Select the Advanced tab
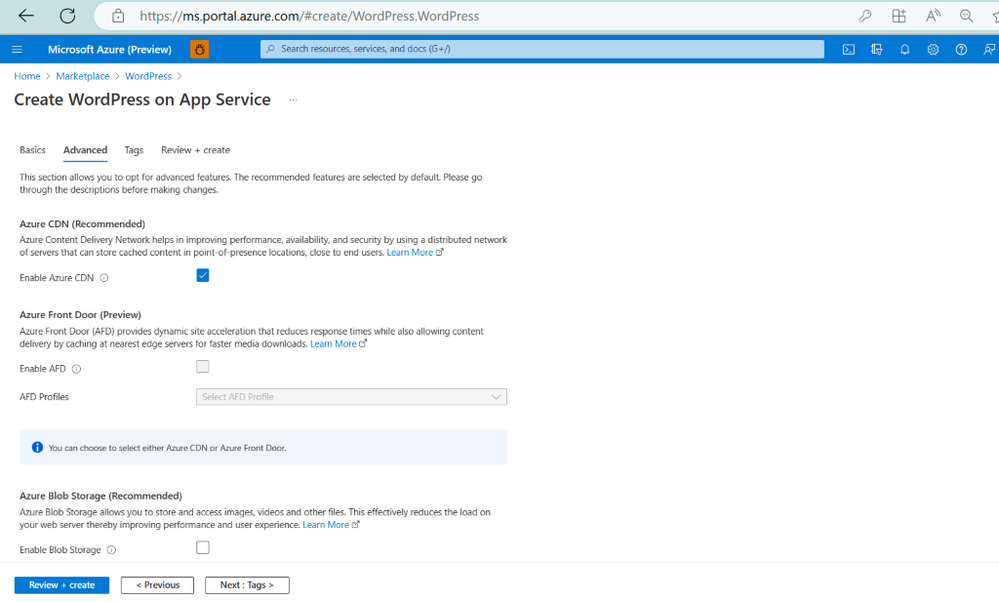Image resolution: width=999 pixels, height=602 pixels. [x=85, y=150]
